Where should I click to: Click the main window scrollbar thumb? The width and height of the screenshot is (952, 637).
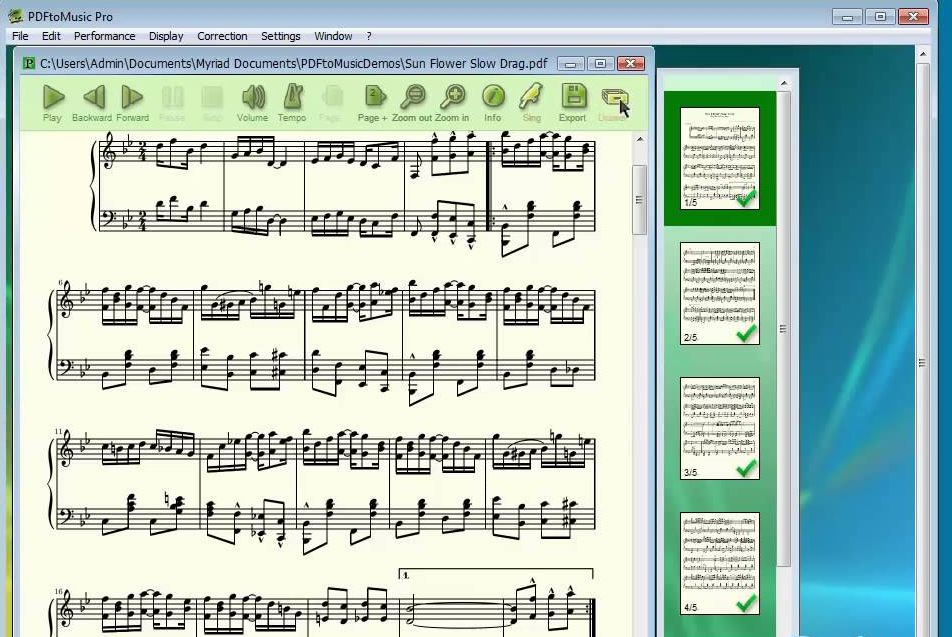[923, 363]
